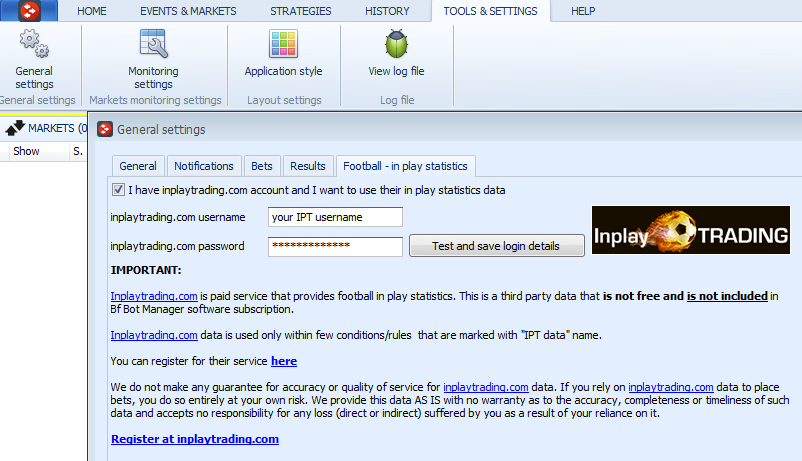The width and height of the screenshot is (802, 461).
Task: Open inplaytrading.com link after 'quality of service for'
Action: 485,387
